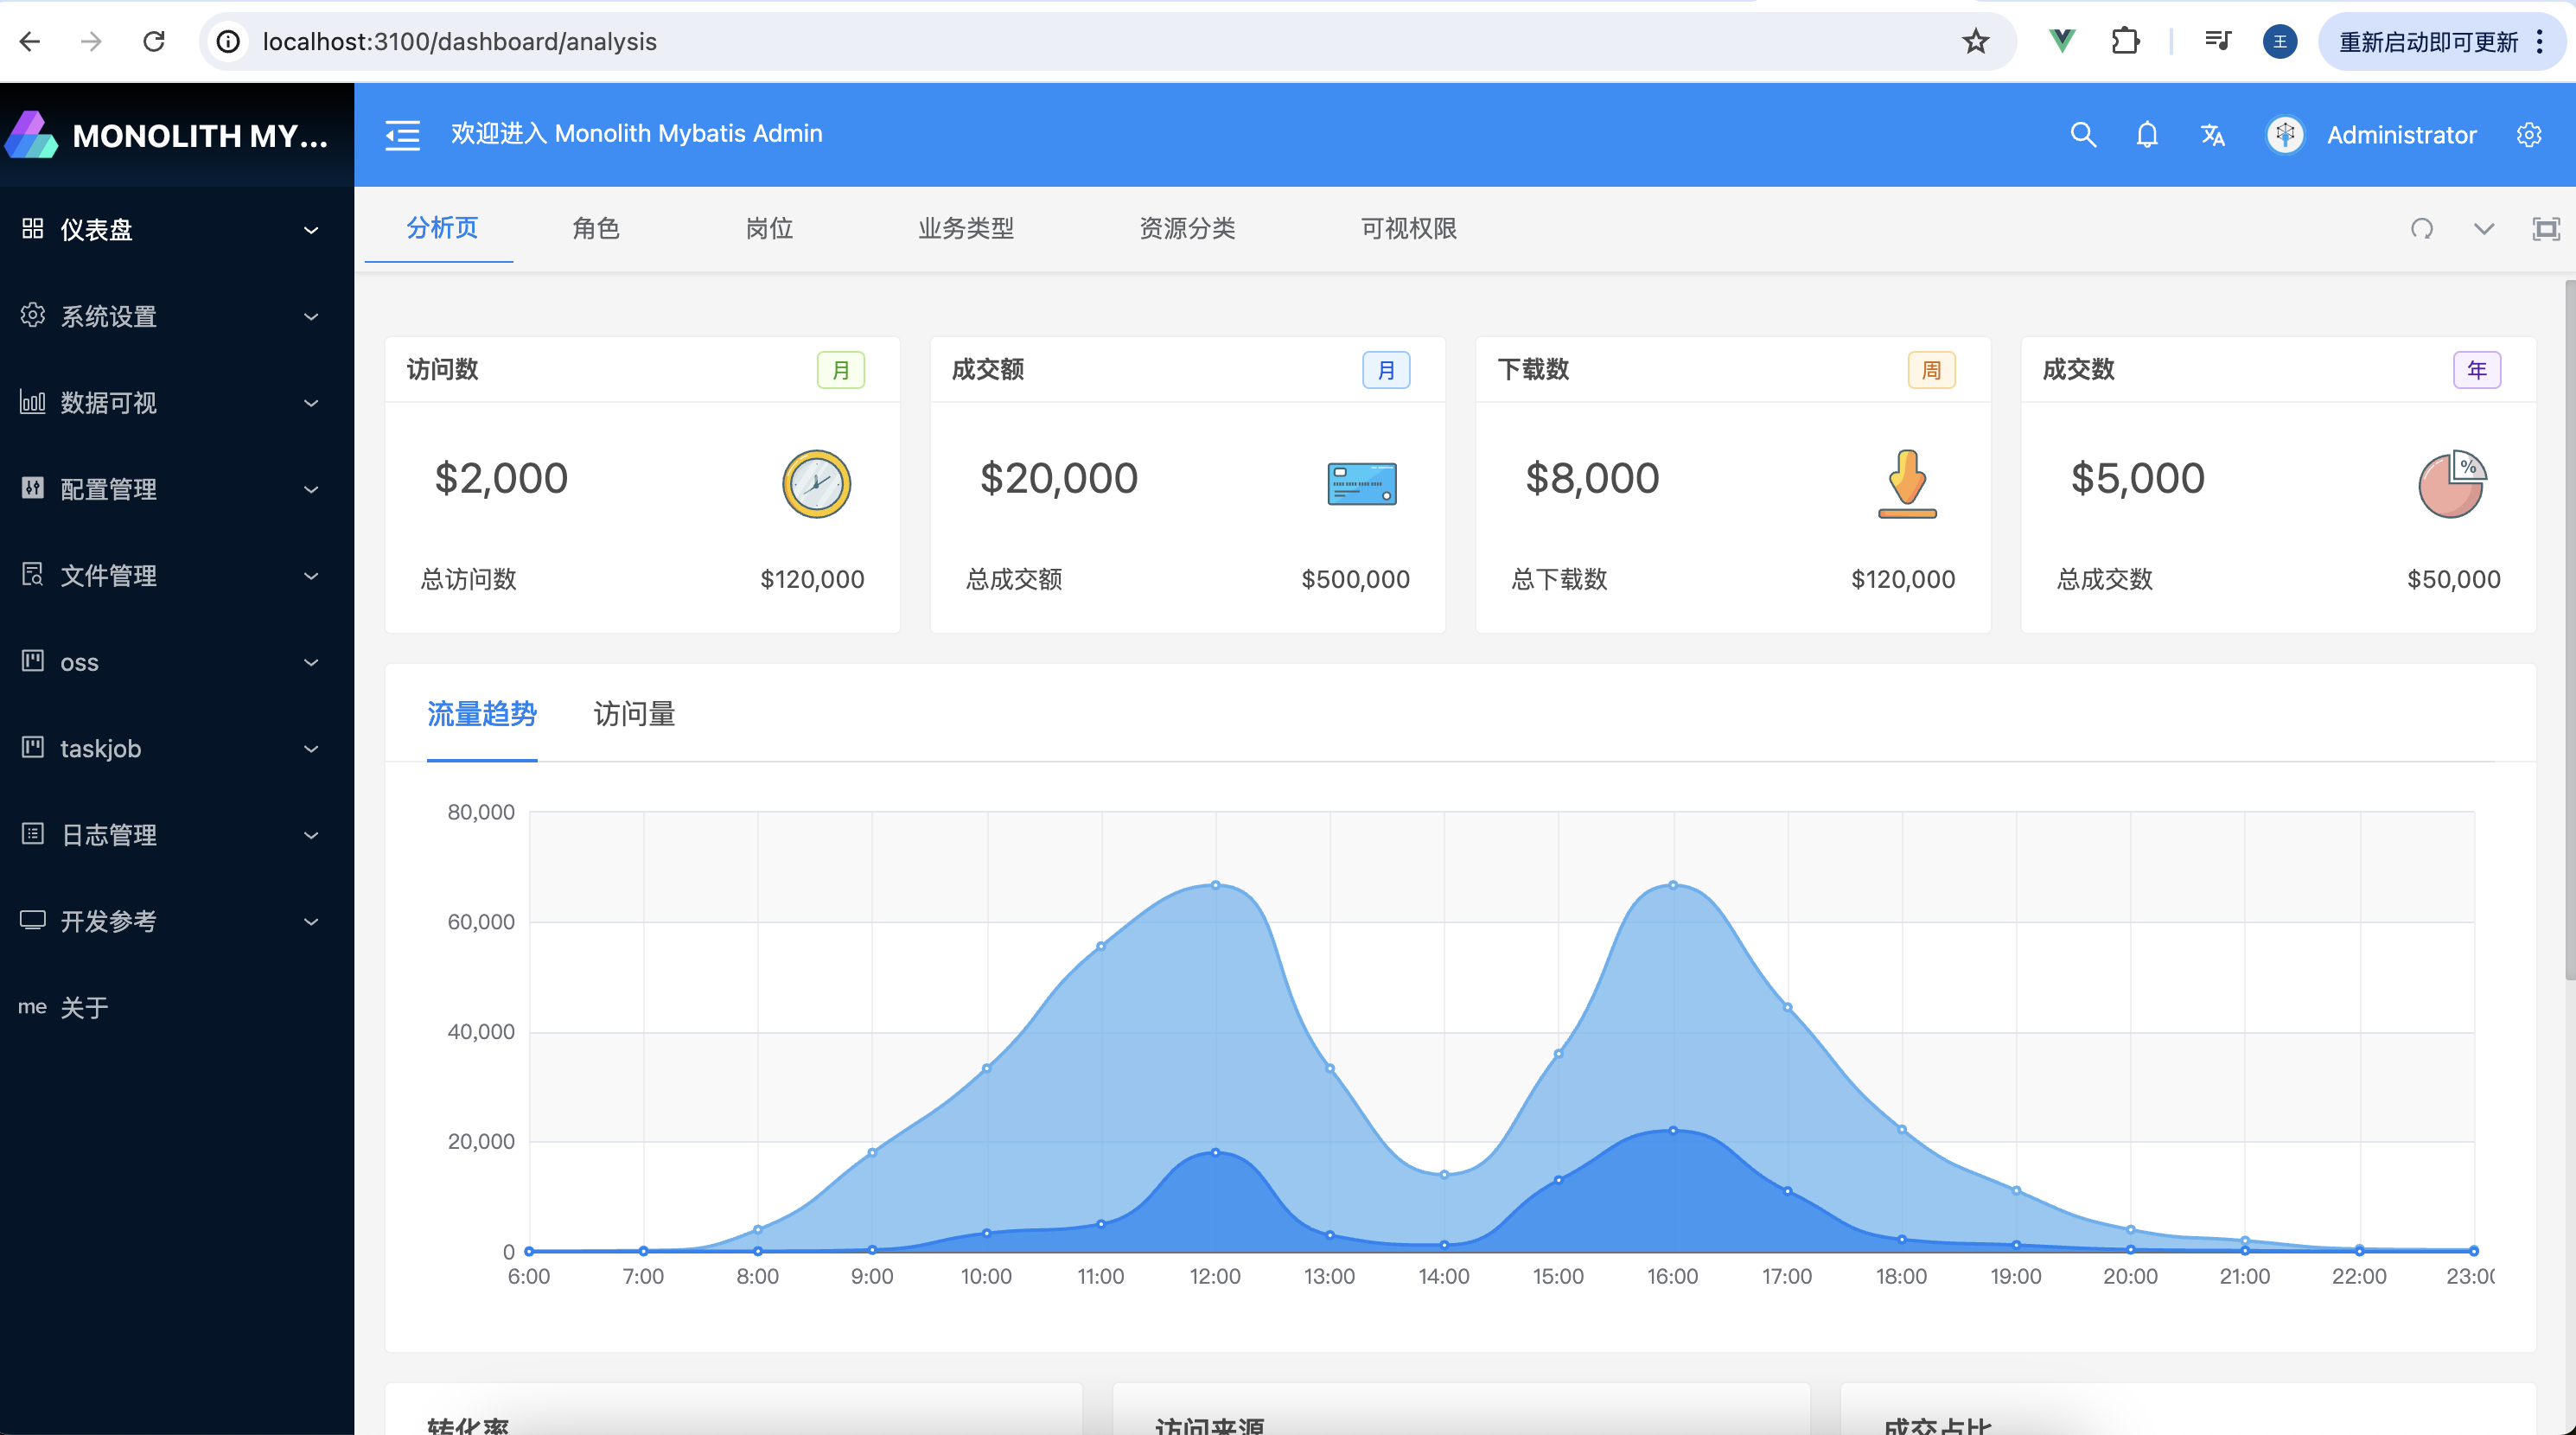Click the tab refresh icon

[x=2421, y=229]
